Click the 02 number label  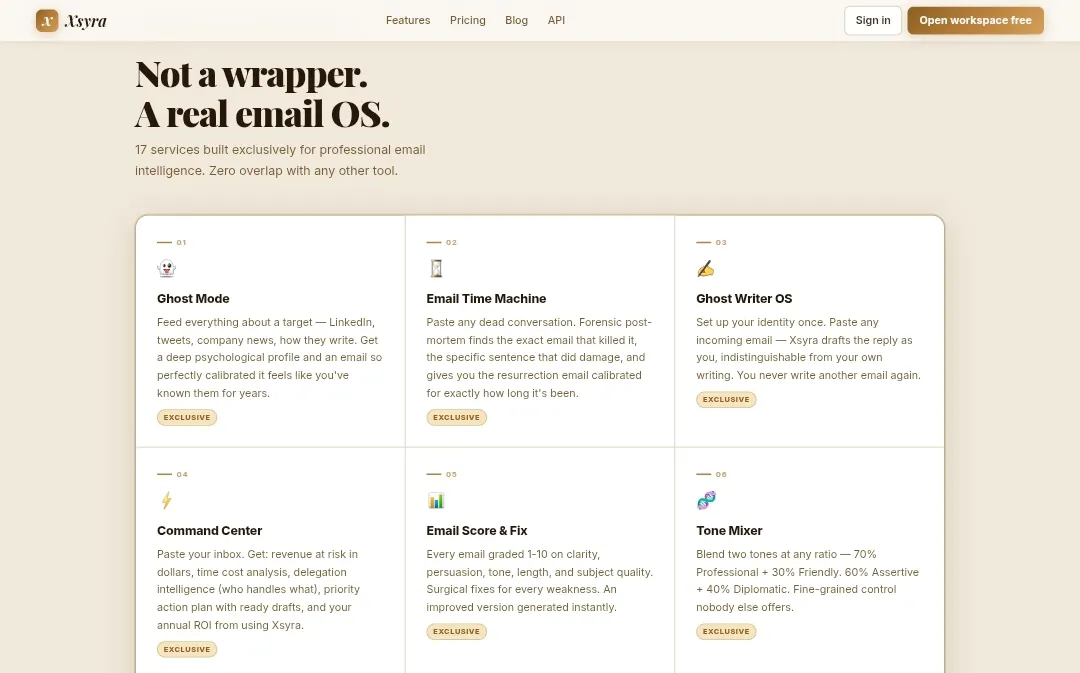(x=451, y=242)
